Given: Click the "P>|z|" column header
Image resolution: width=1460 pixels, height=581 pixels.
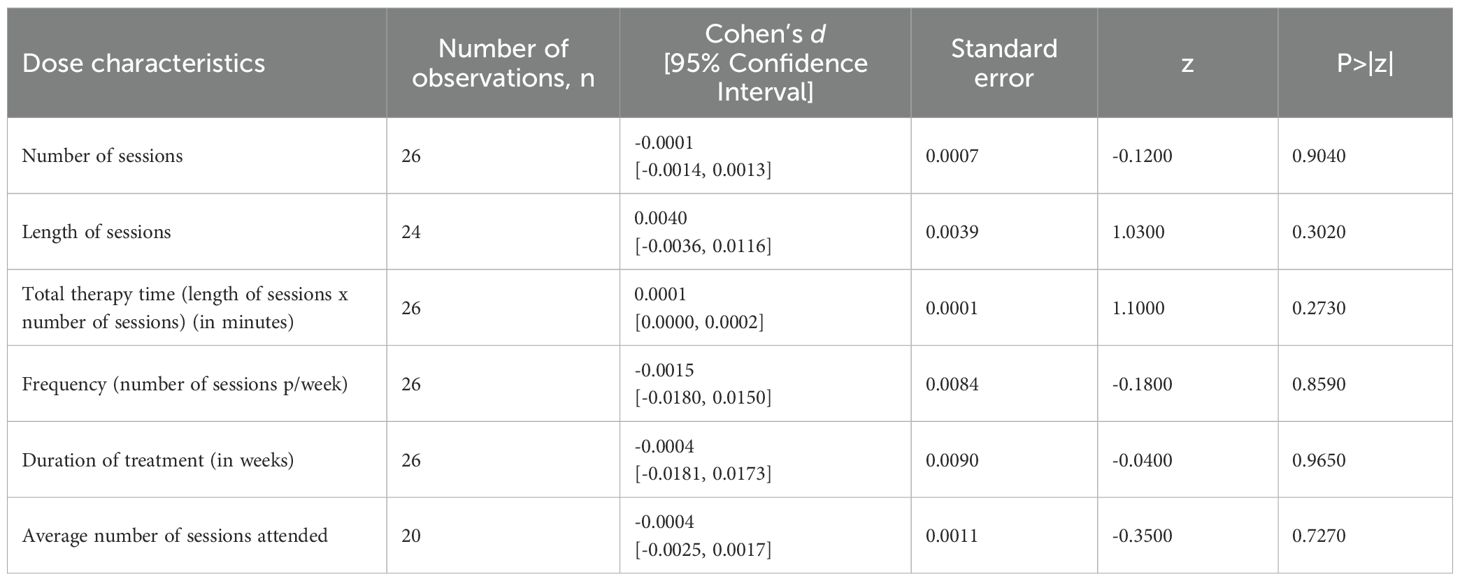Looking at the screenshot, I should (x=1364, y=63).
